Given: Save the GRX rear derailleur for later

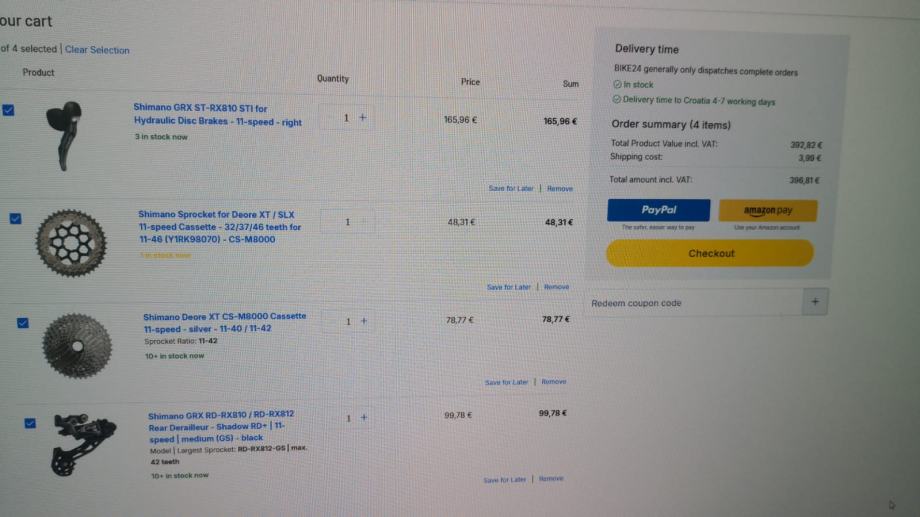Looking at the screenshot, I should (505, 480).
